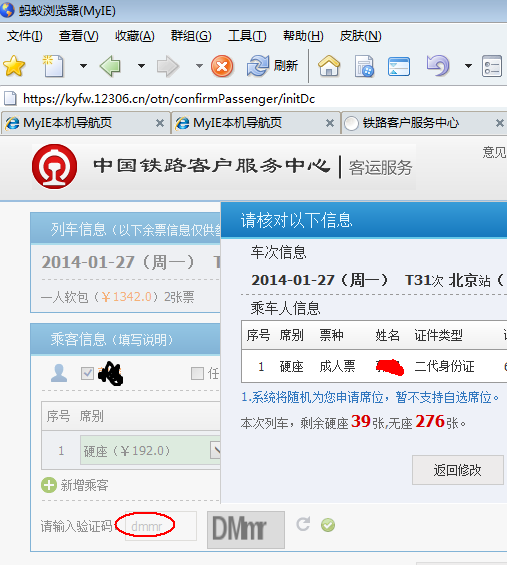507x565 pixels.
Task: Close the second MyIE本机导航页 tab
Action: (x=330, y=124)
